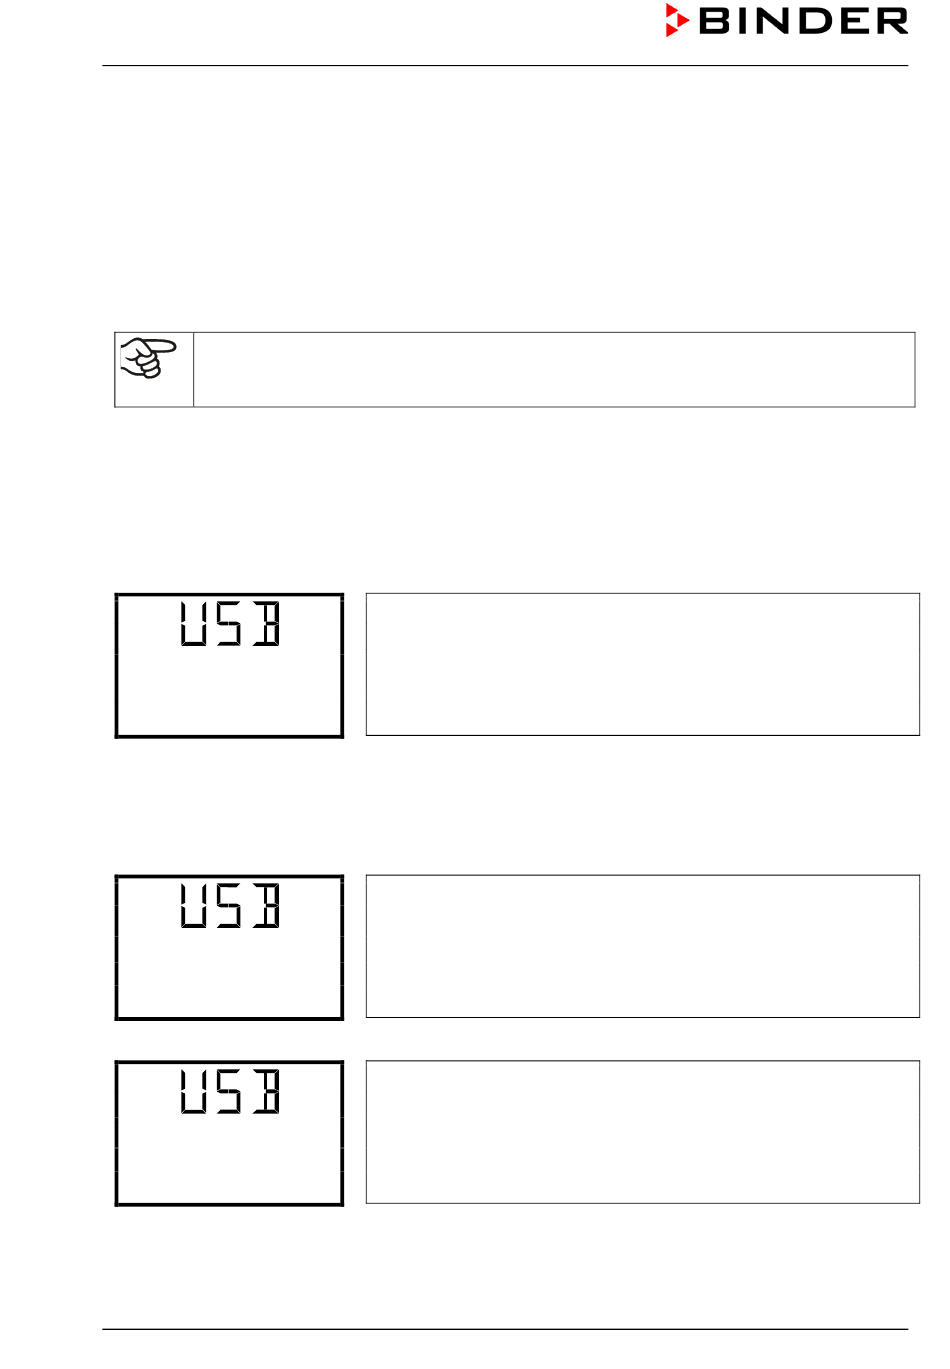The image size is (950, 1369).
Task: Click the USB segment text in the first display
Action: 230,624
